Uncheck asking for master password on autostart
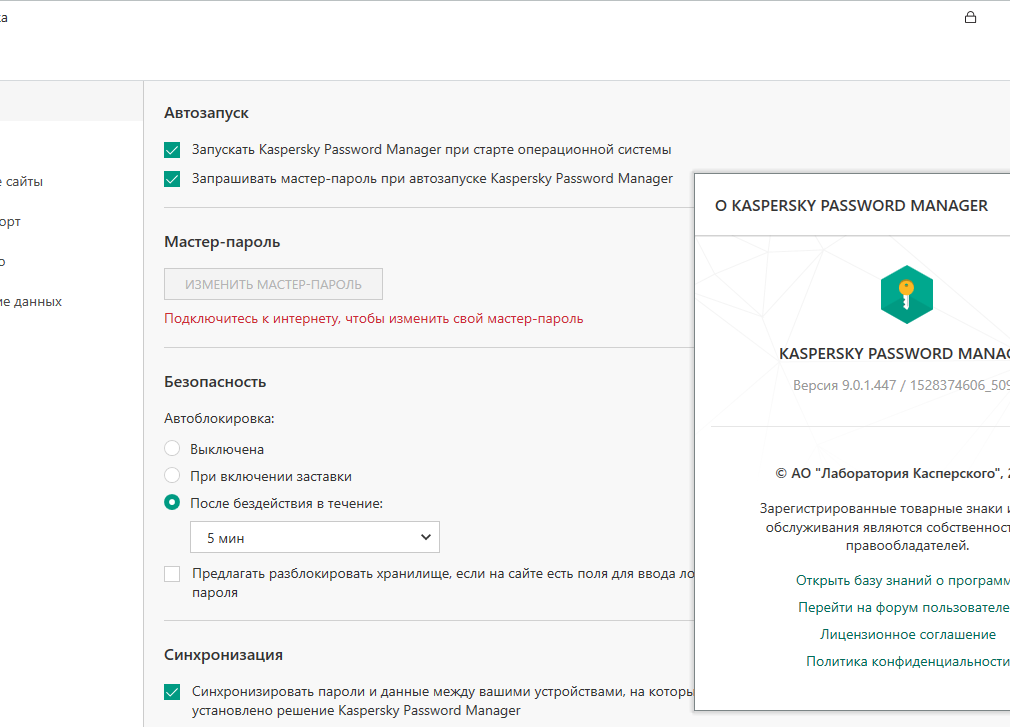Image resolution: width=1010 pixels, height=727 pixels. point(172,179)
